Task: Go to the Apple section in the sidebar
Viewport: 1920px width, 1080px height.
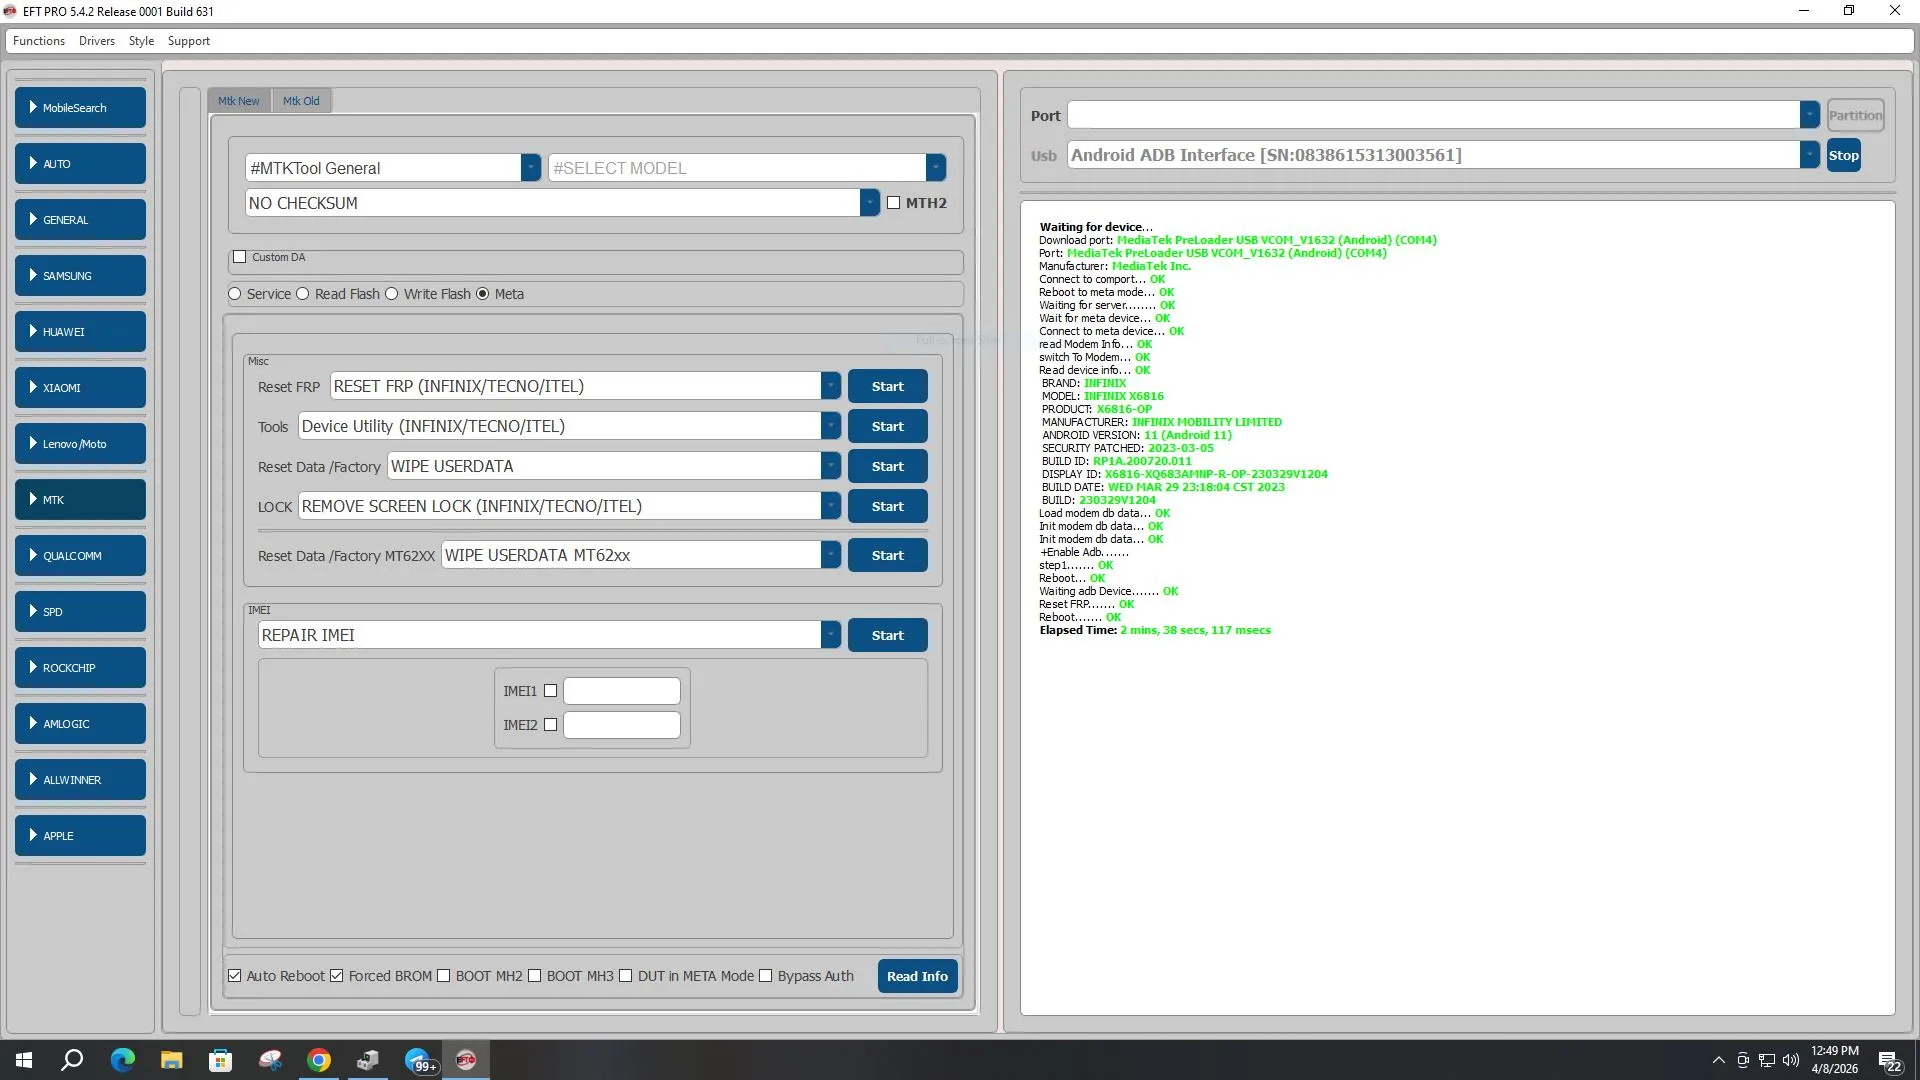Action: tap(80, 836)
